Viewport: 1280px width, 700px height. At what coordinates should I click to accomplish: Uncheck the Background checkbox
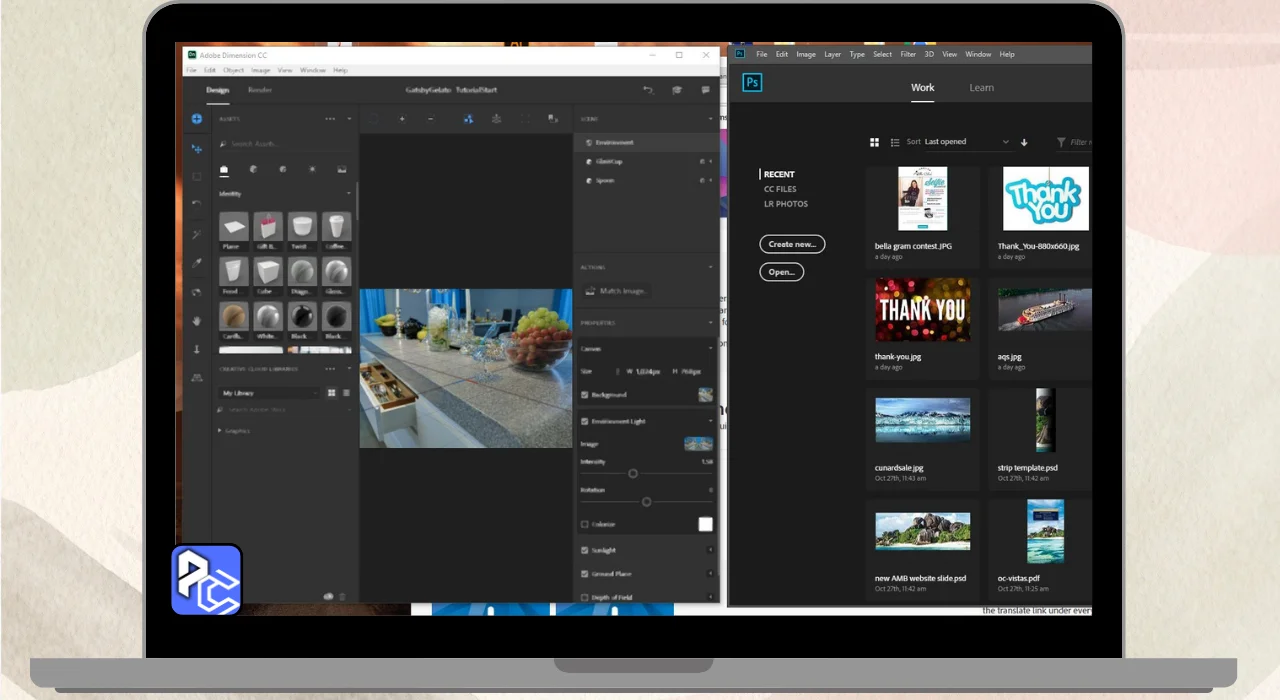click(585, 395)
